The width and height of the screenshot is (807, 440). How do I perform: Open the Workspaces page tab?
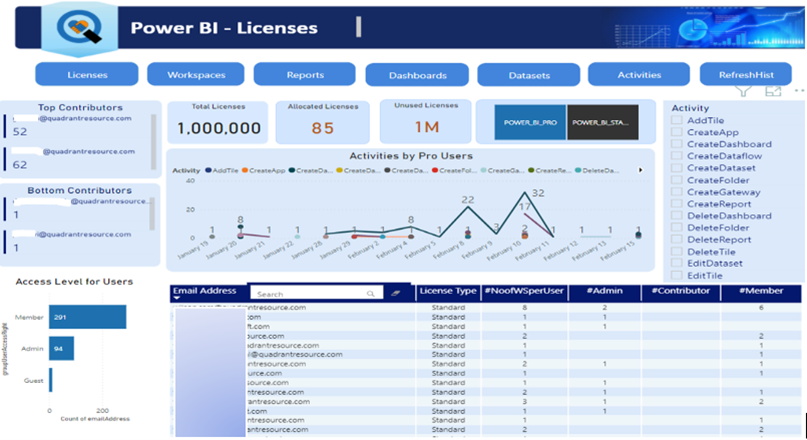[194, 74]
